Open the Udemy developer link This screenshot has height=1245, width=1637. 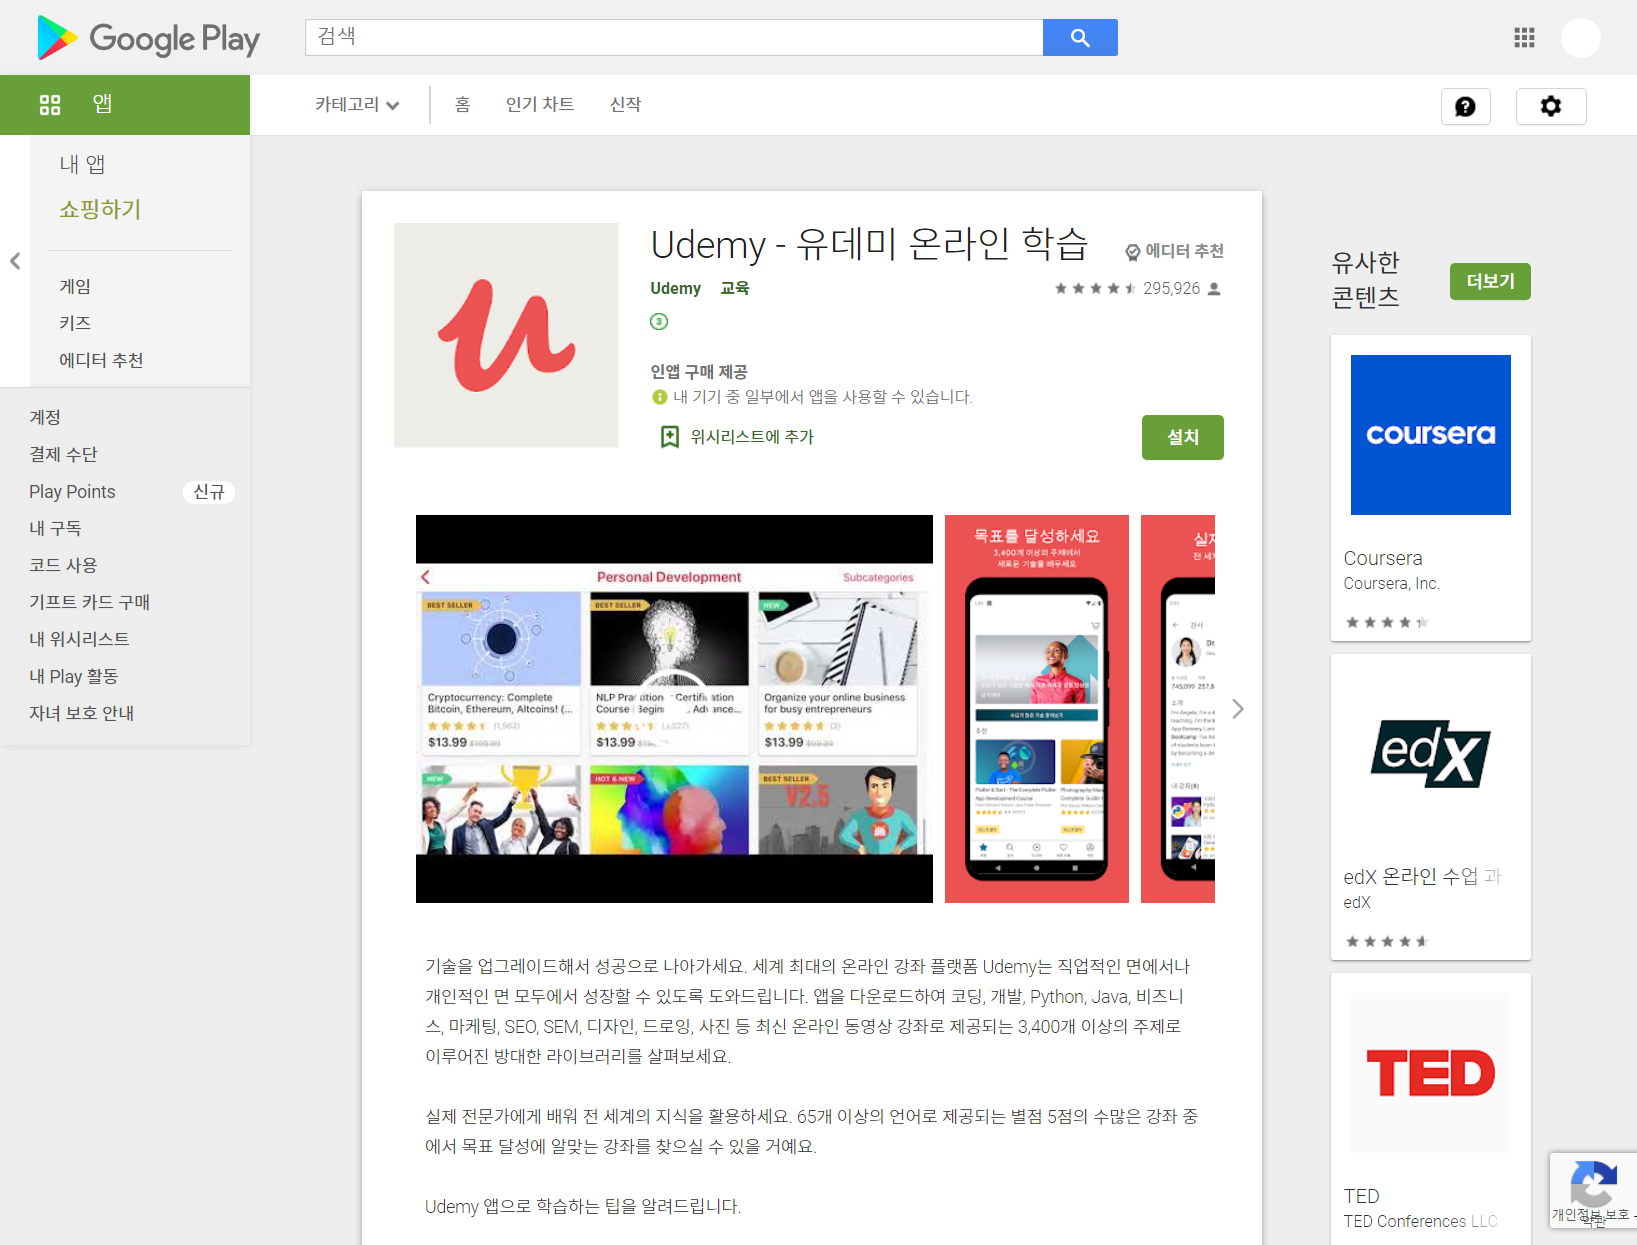click(676, 288)
